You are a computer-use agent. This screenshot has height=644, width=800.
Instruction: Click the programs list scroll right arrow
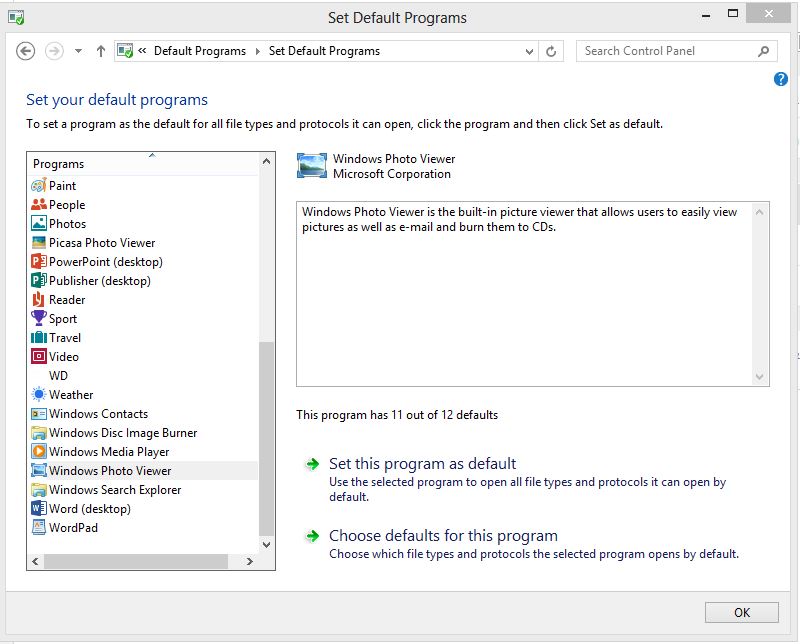[249, 561]
